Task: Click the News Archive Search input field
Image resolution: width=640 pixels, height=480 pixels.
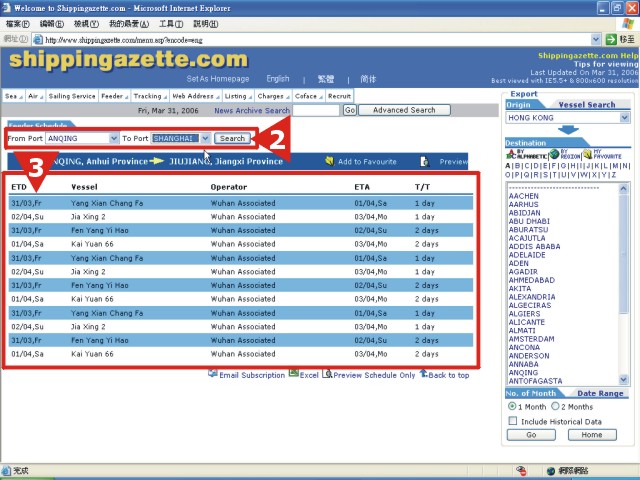Action: click(316, 110)
